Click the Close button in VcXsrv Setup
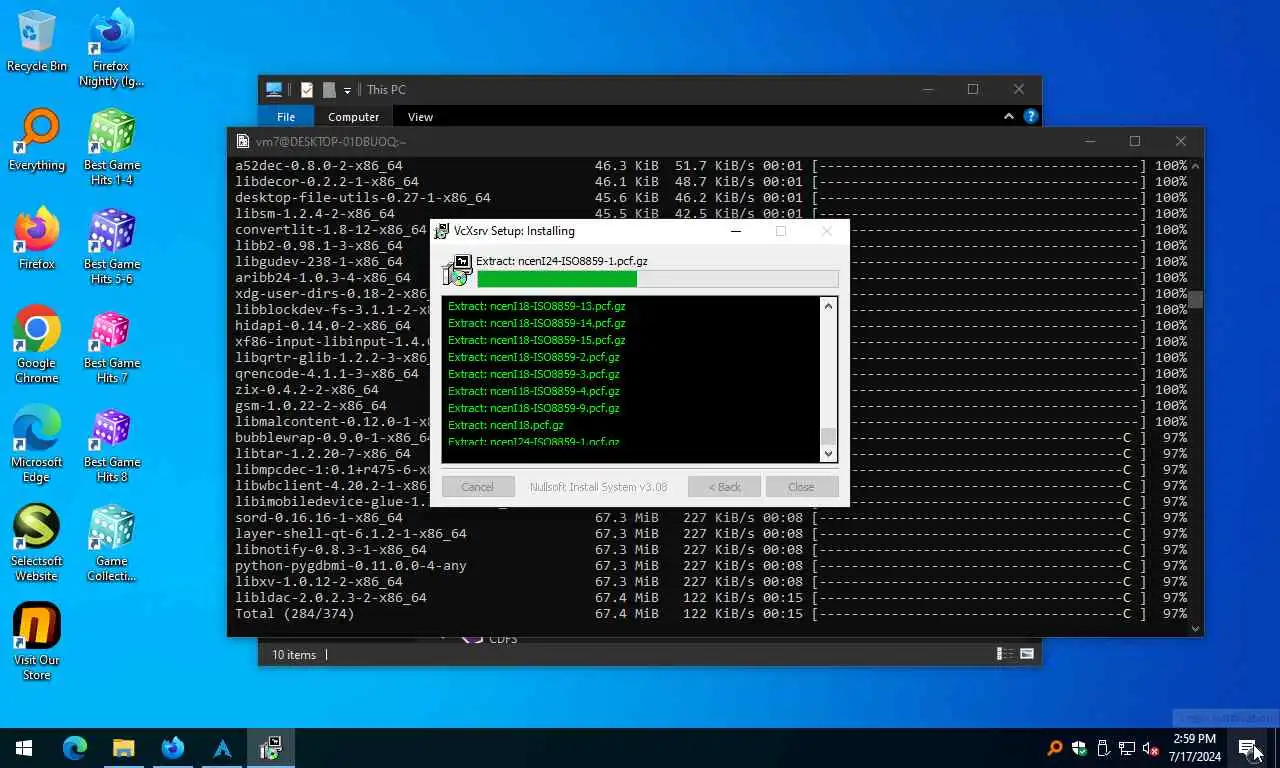1280x768 pixels. 801,487
